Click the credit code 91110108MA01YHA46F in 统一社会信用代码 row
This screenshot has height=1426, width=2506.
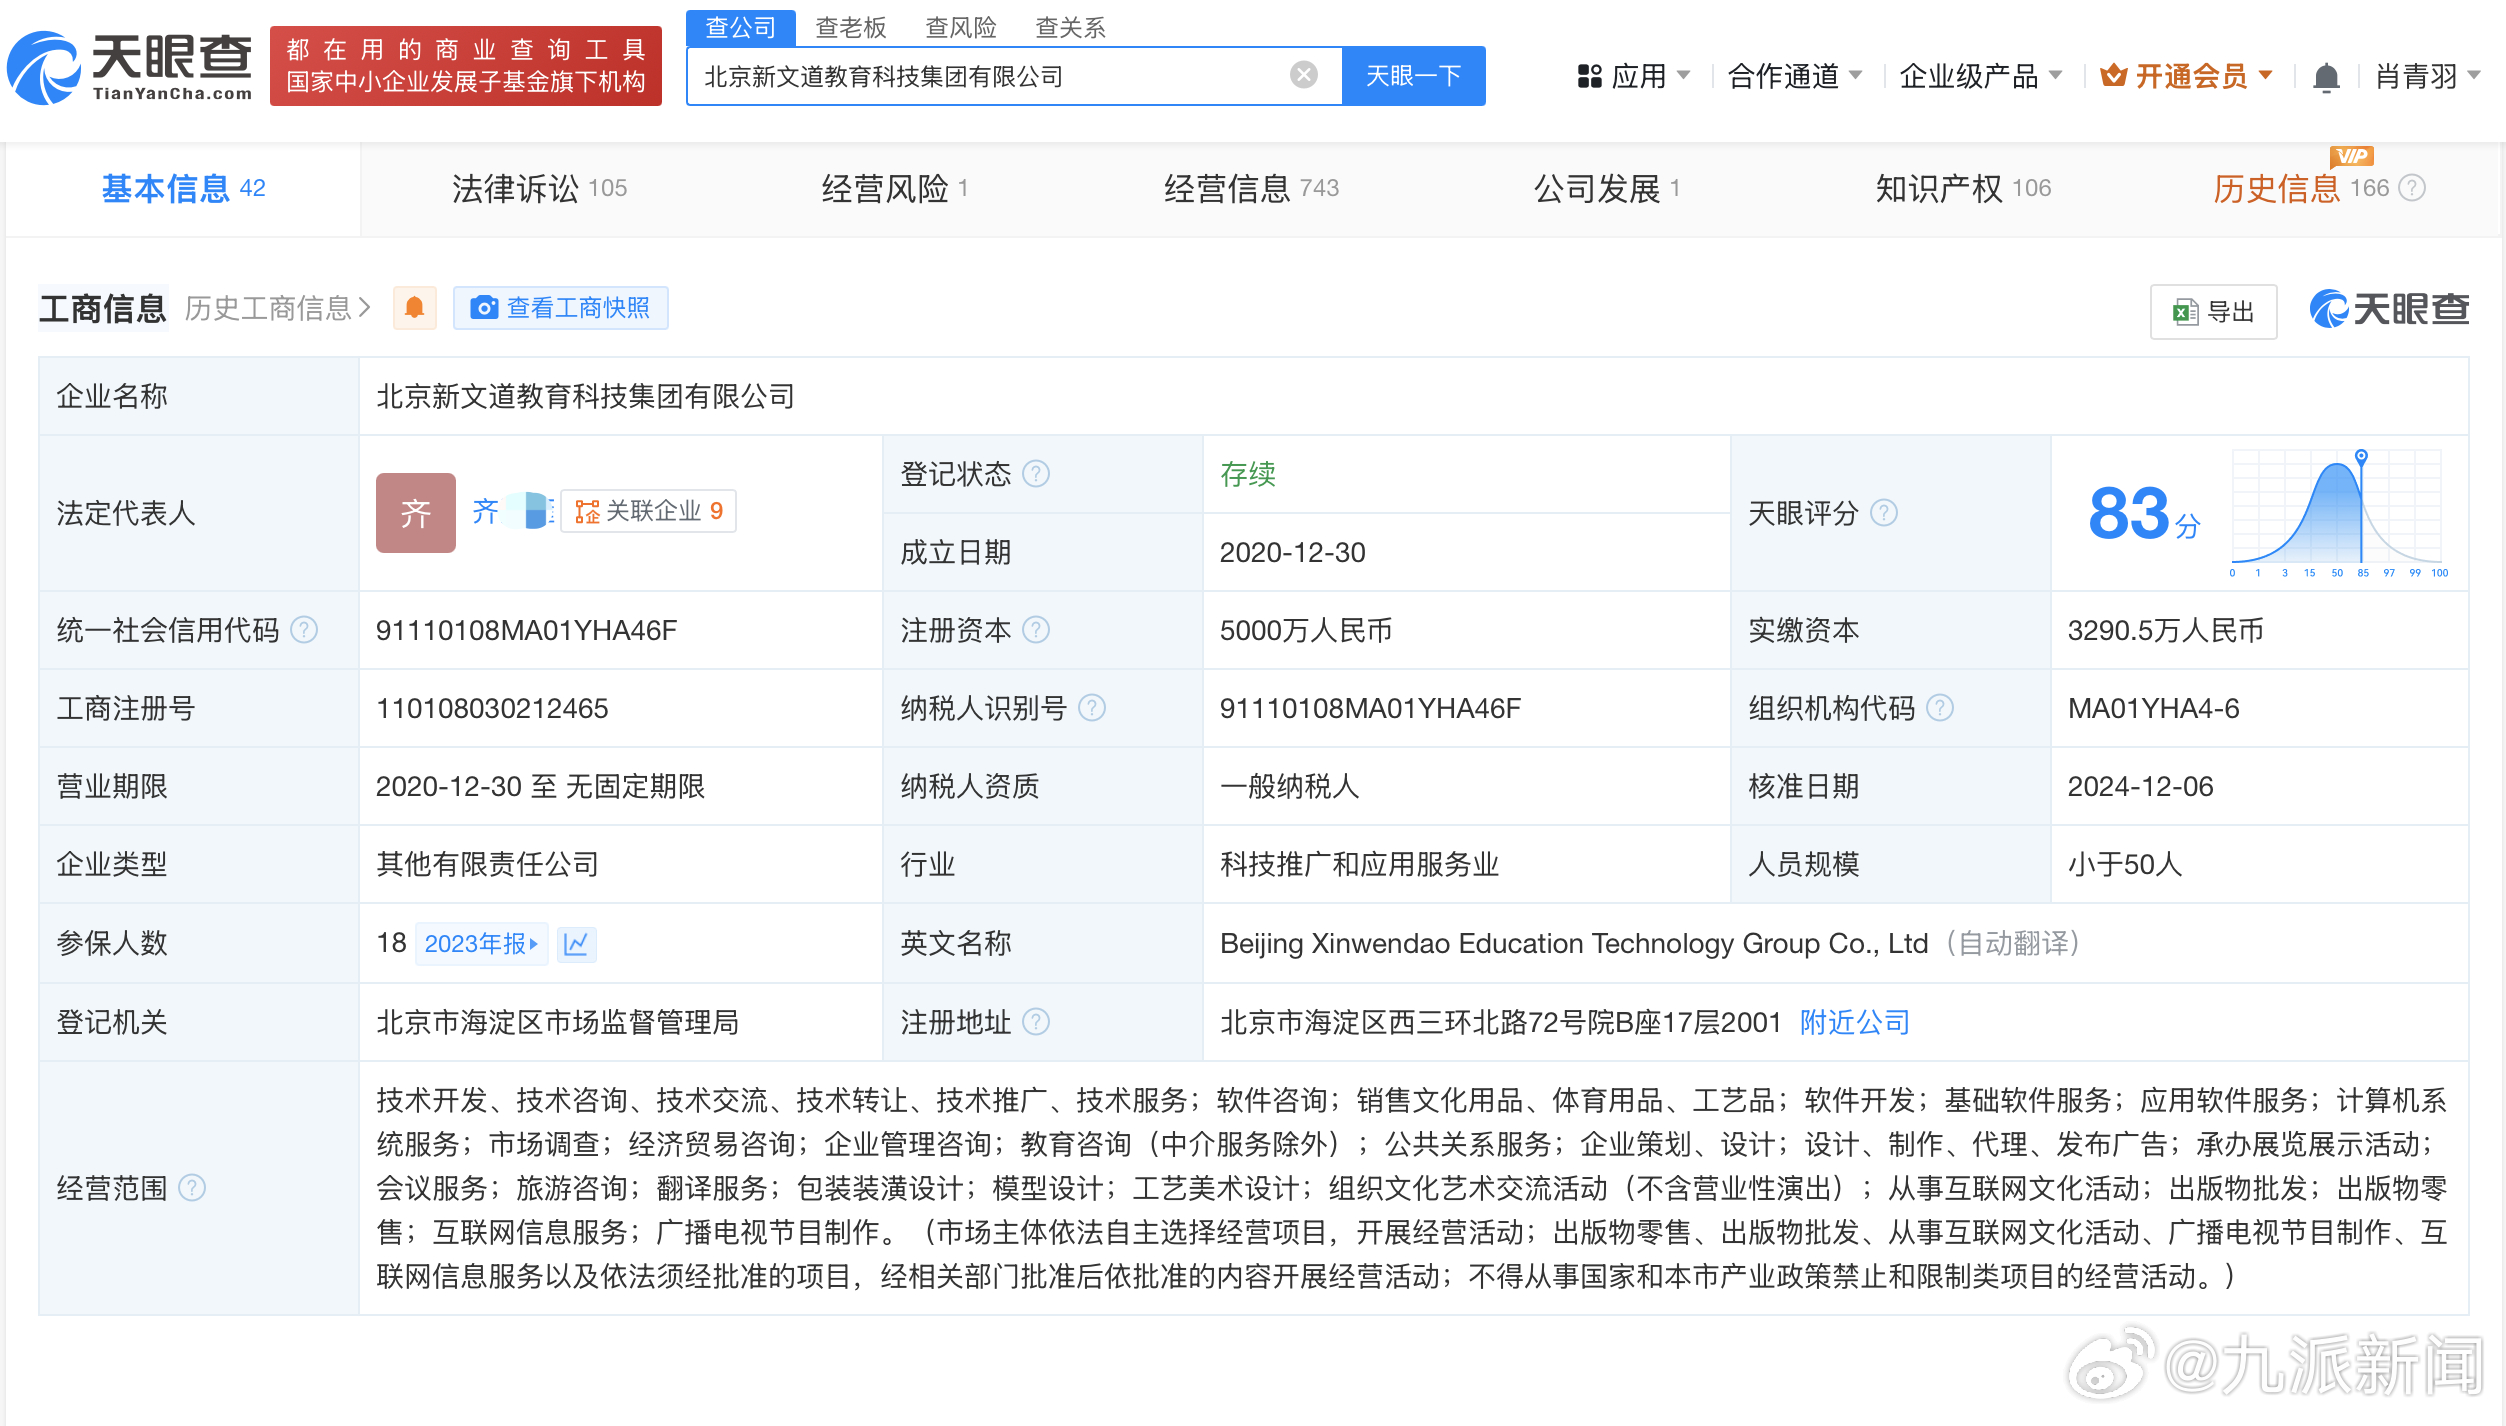click(x=526, y=630)
